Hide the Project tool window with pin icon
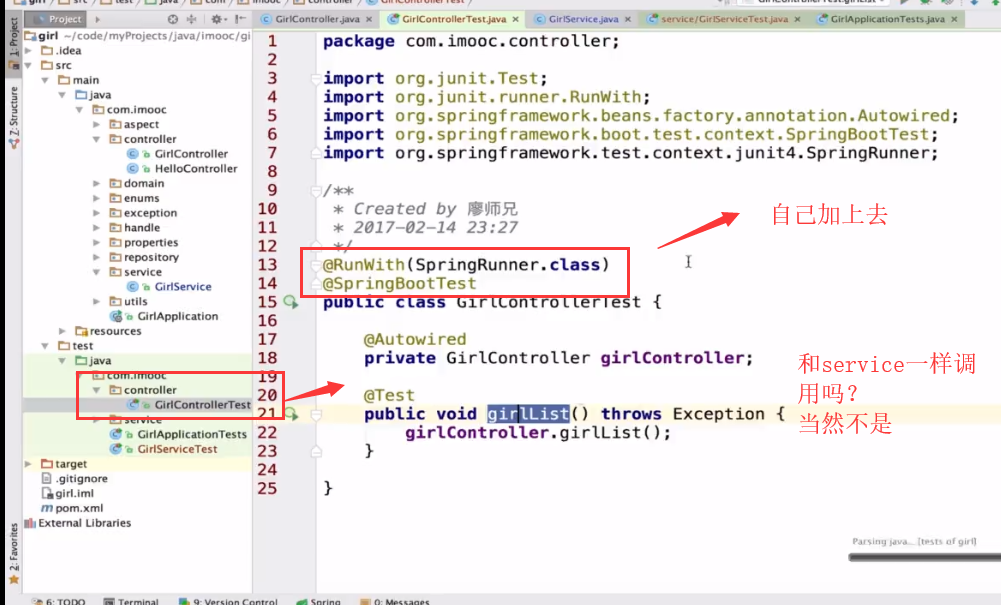The image size is (1001, 605). pyautogui.click(x=239, y=19)
